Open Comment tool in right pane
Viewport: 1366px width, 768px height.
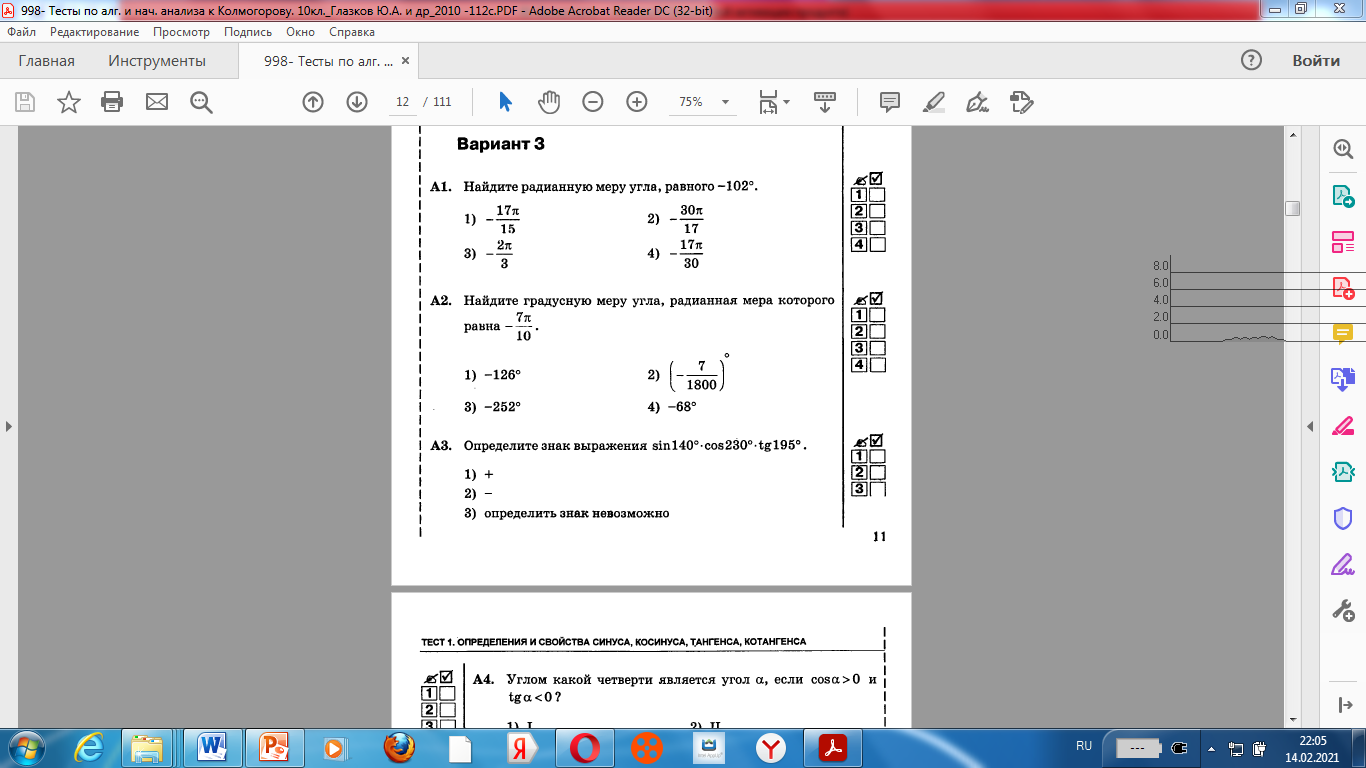click(1343, 333)
